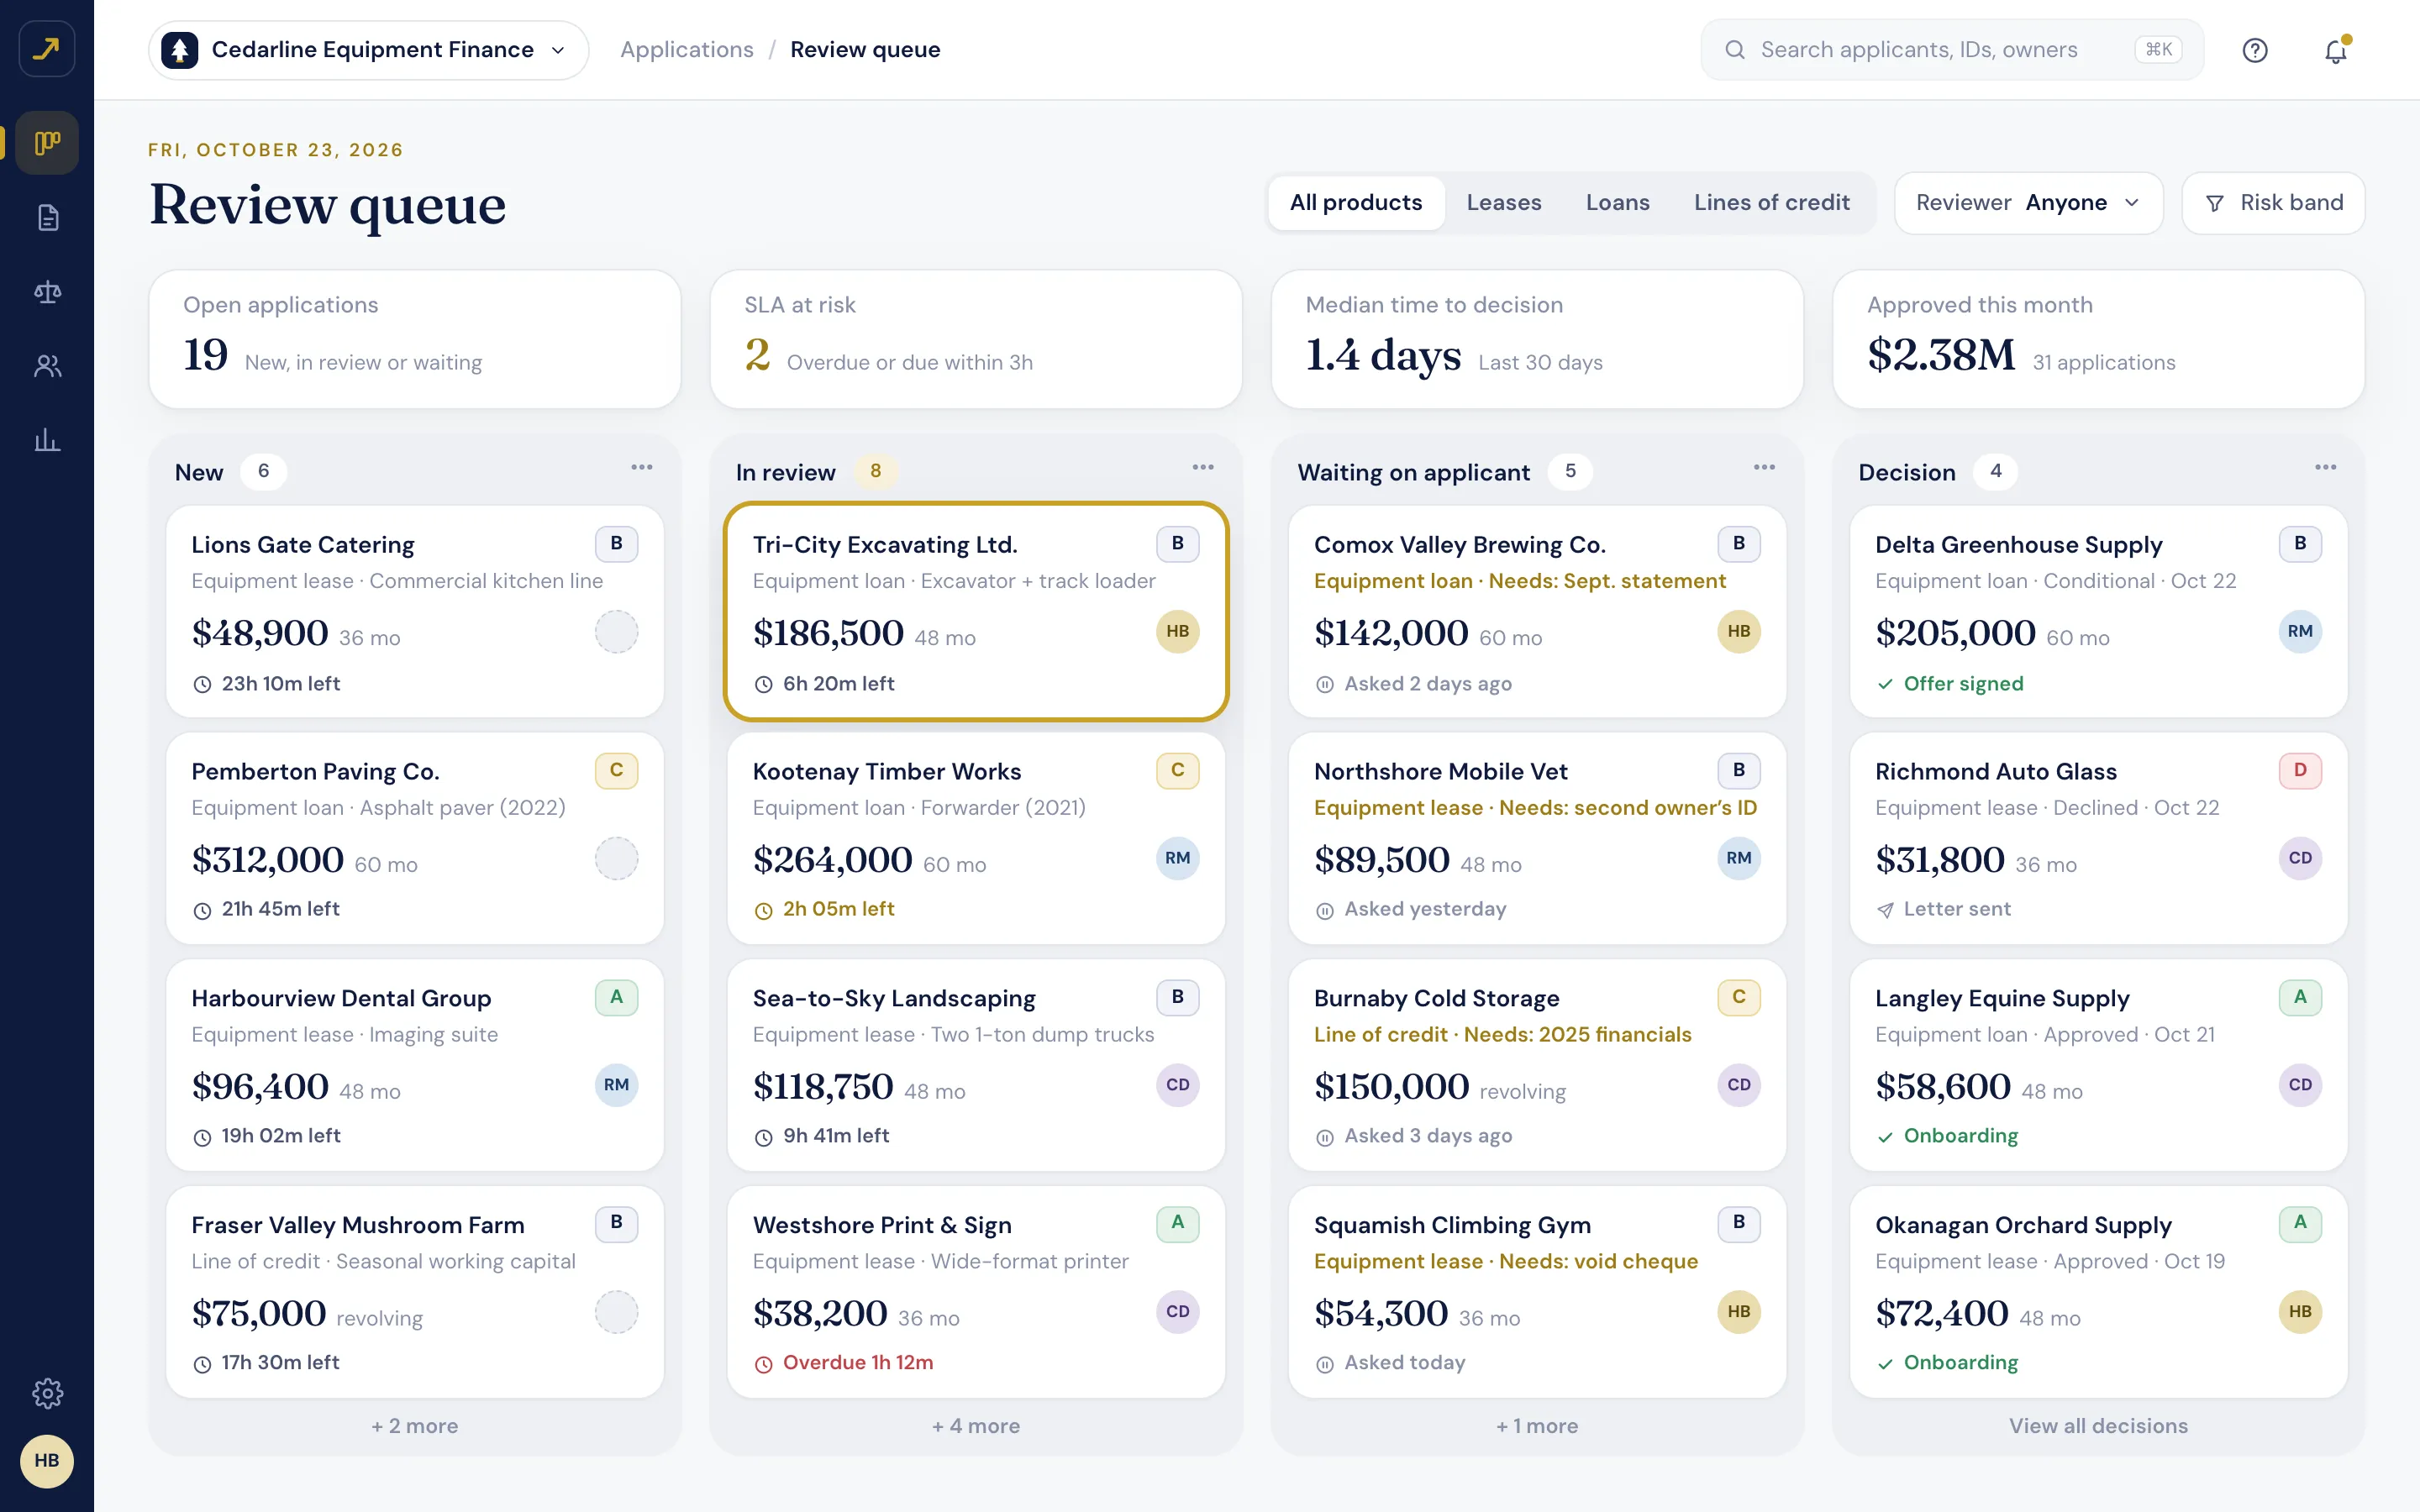Image resolution: width=2420 pixels, height=1512 pixels.
Task: Open the SLA at risk summary card
Action: (x=976, y=339)
